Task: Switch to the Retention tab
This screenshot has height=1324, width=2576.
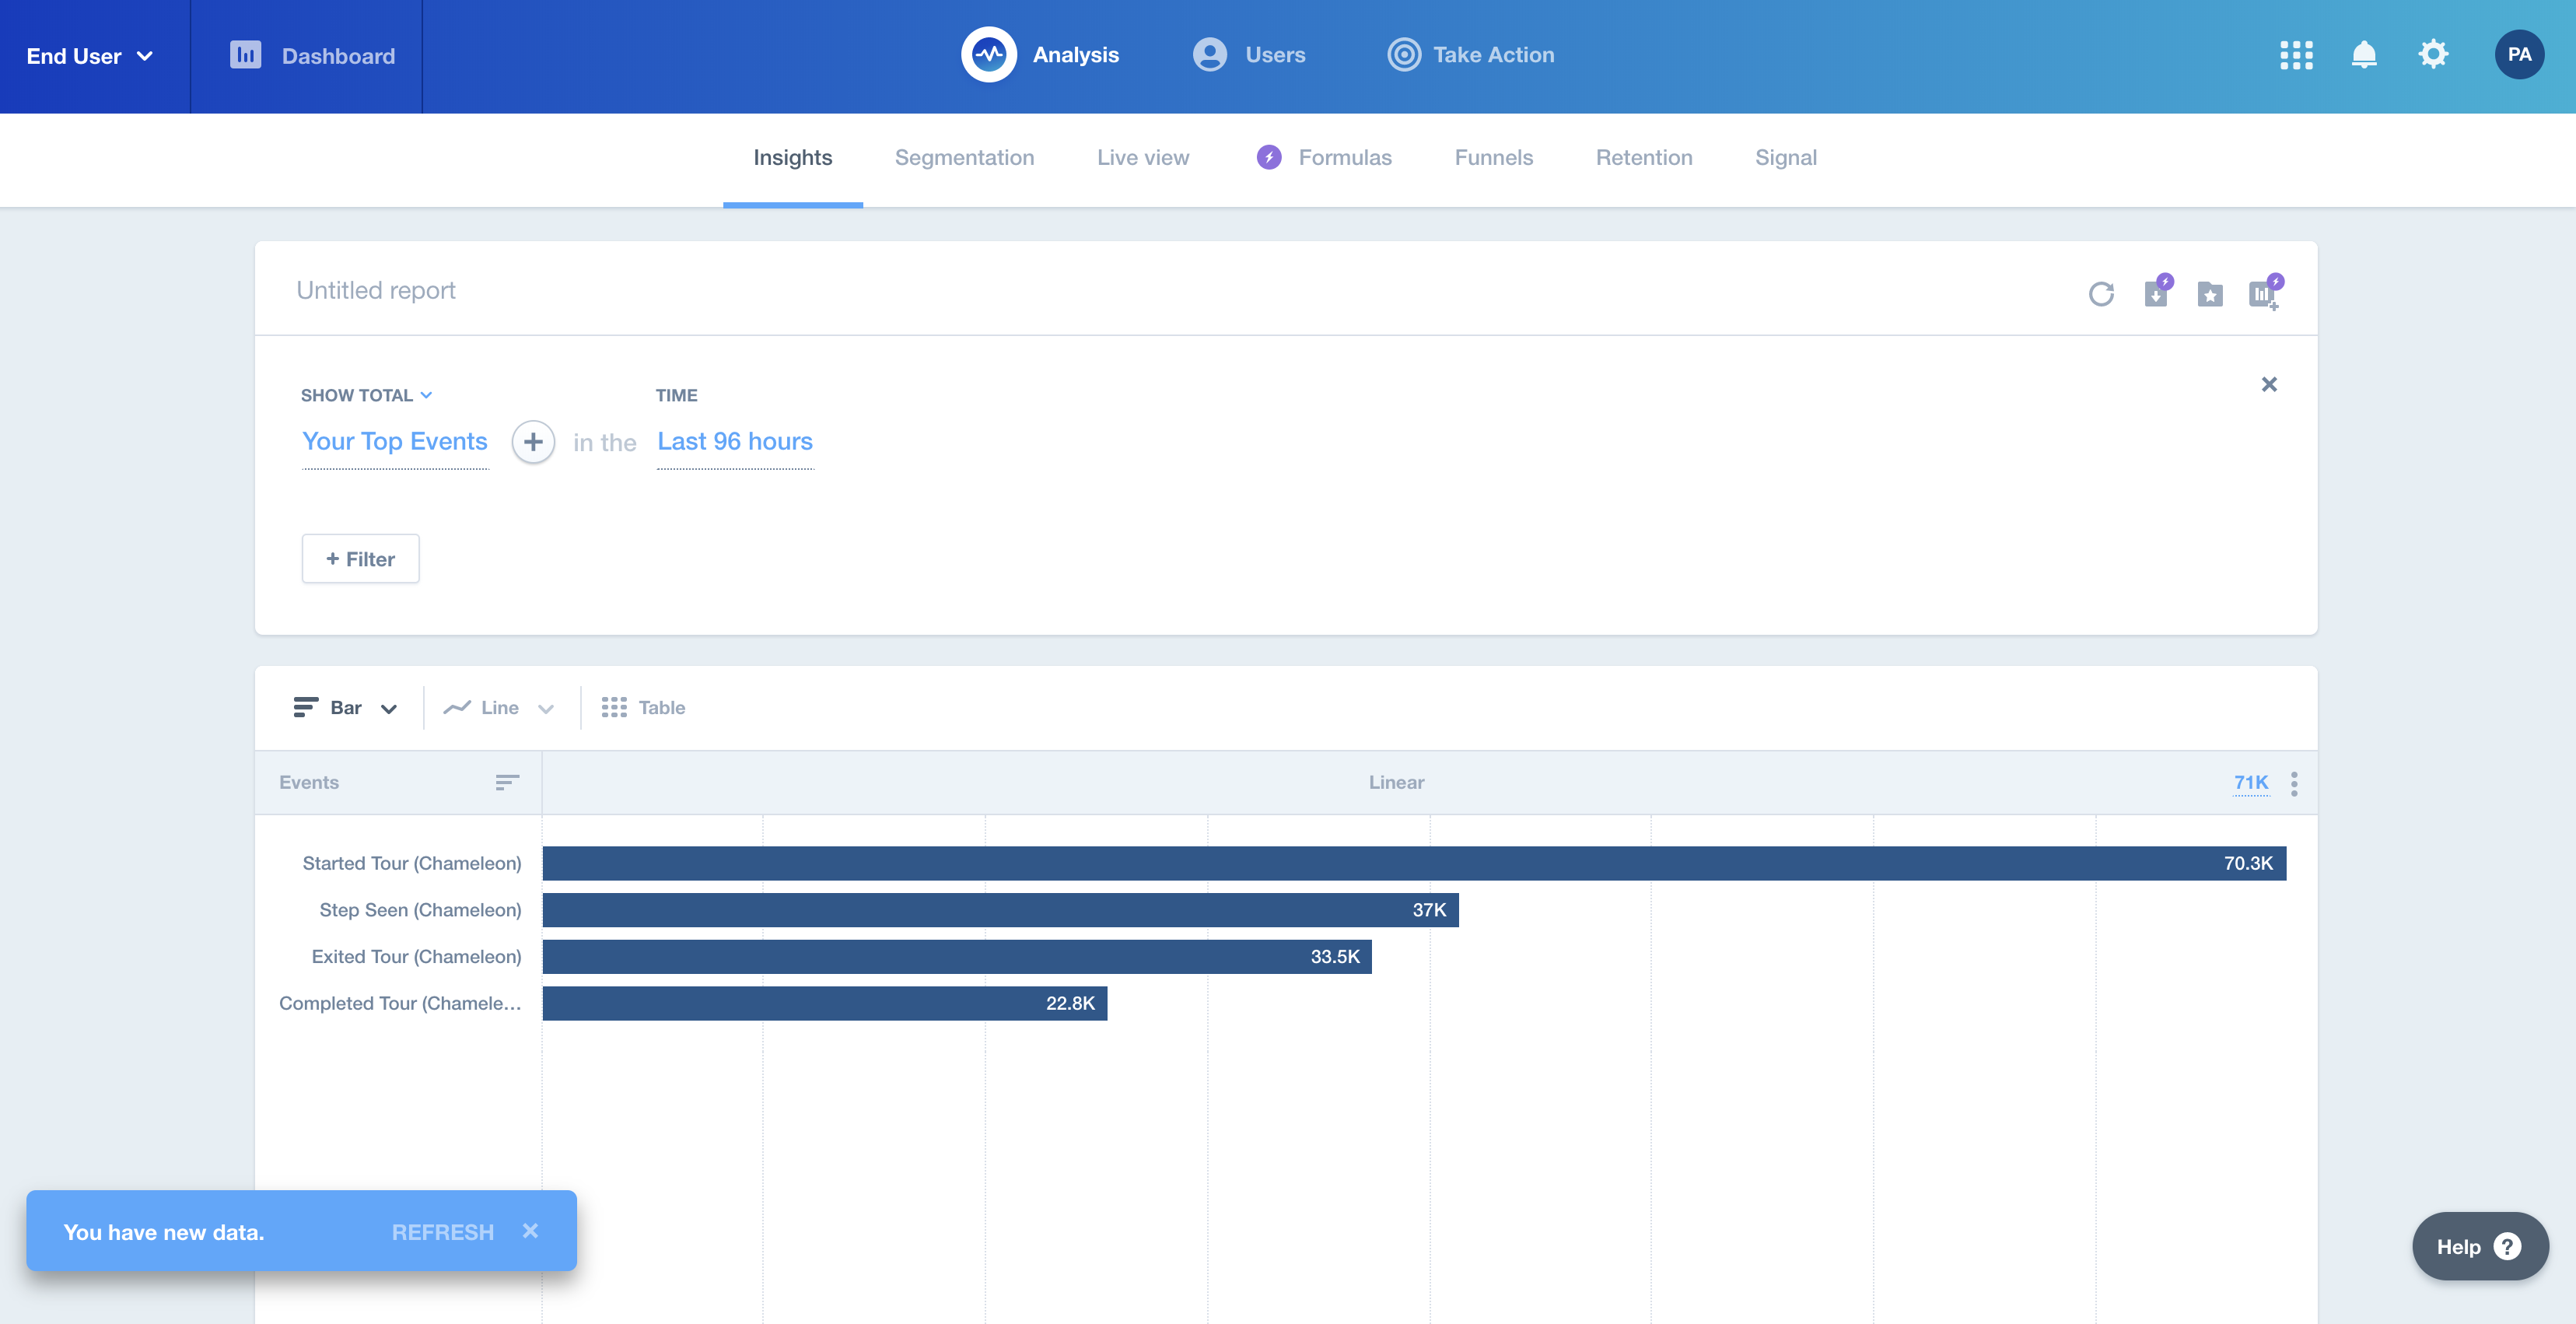Action: coord(1644,157)
